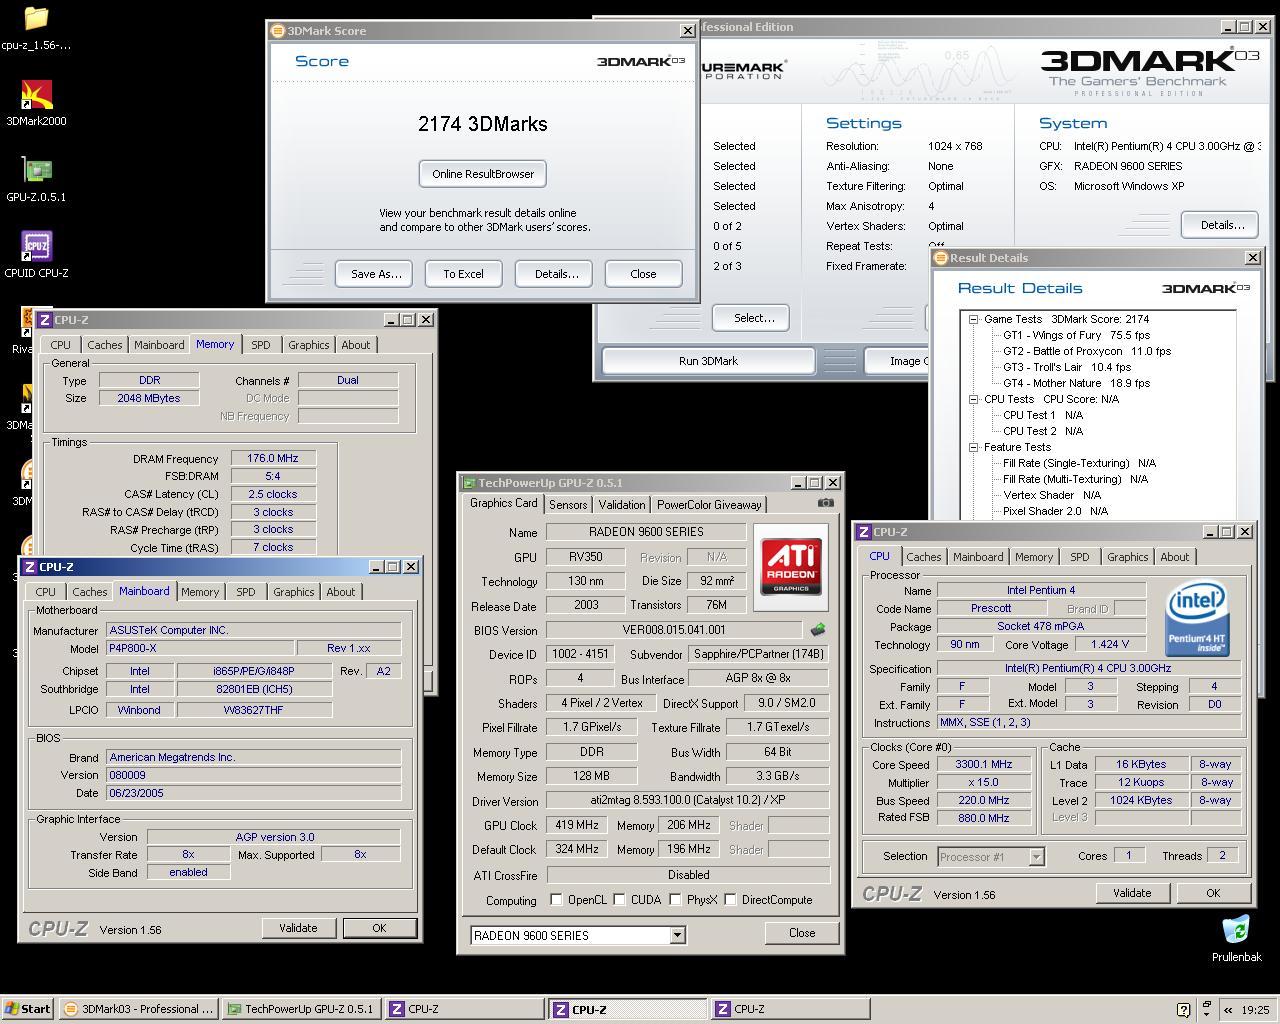The height and width of the screenshot is (1024, 1280).
Task: Open the Validation tab in GPU-Z
Action: [x=621, y=505]
